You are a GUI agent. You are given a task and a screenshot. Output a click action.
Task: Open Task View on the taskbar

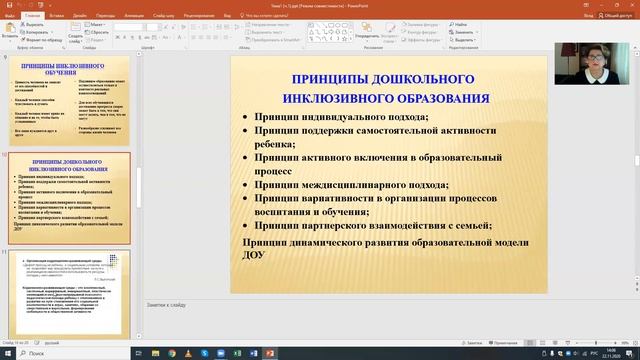coord(138,353)
